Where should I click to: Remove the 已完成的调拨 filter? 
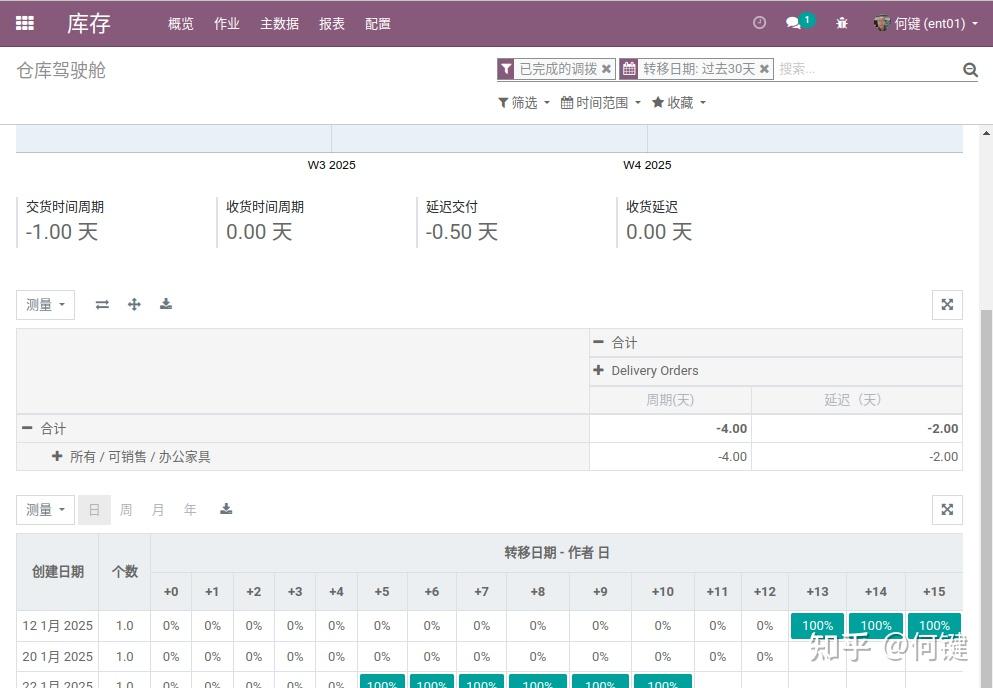(x=606, y=69)
